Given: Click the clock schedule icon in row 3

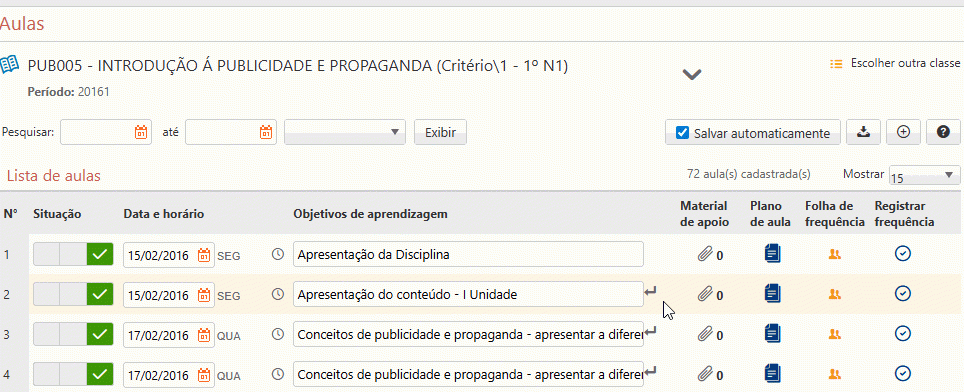Looking at the screenshot, I should [278, 334].
